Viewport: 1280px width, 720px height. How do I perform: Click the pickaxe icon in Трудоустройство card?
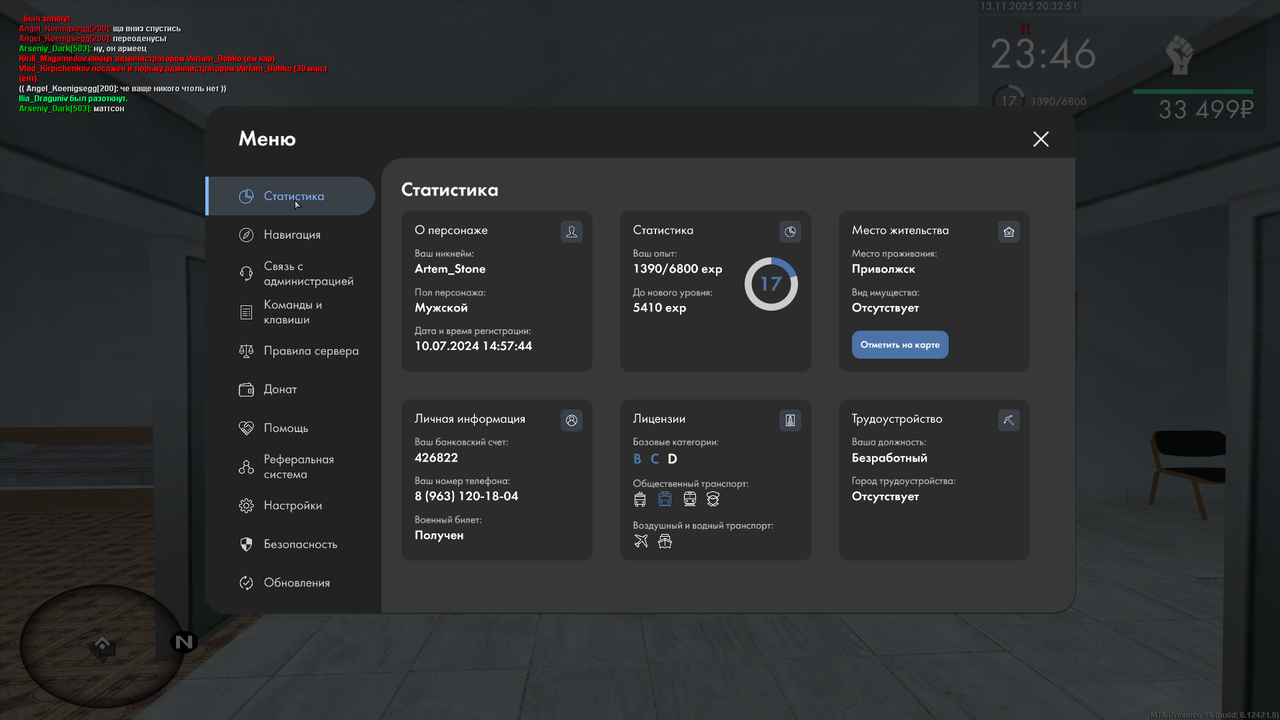click(x=1009, y=420)
